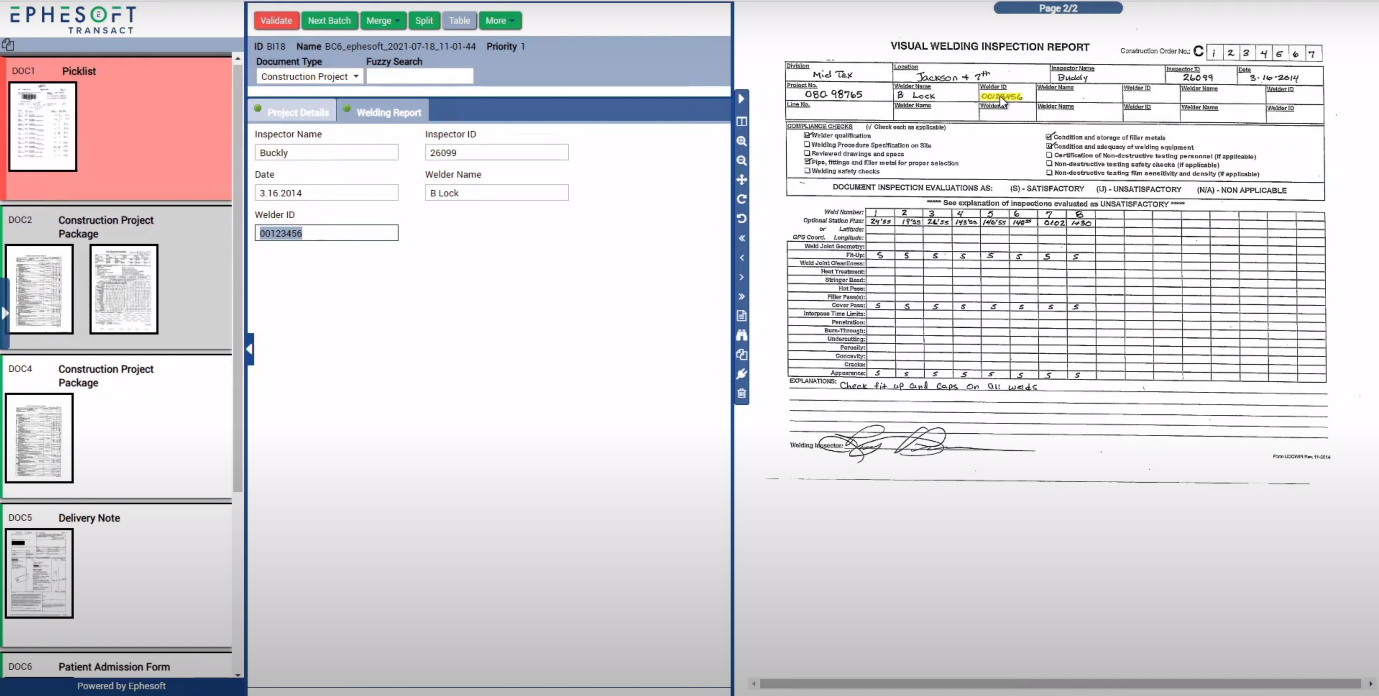Select DOC1 Picklist page thumbnail
The width and height of the screenshot is (1379, 696).
43,126
